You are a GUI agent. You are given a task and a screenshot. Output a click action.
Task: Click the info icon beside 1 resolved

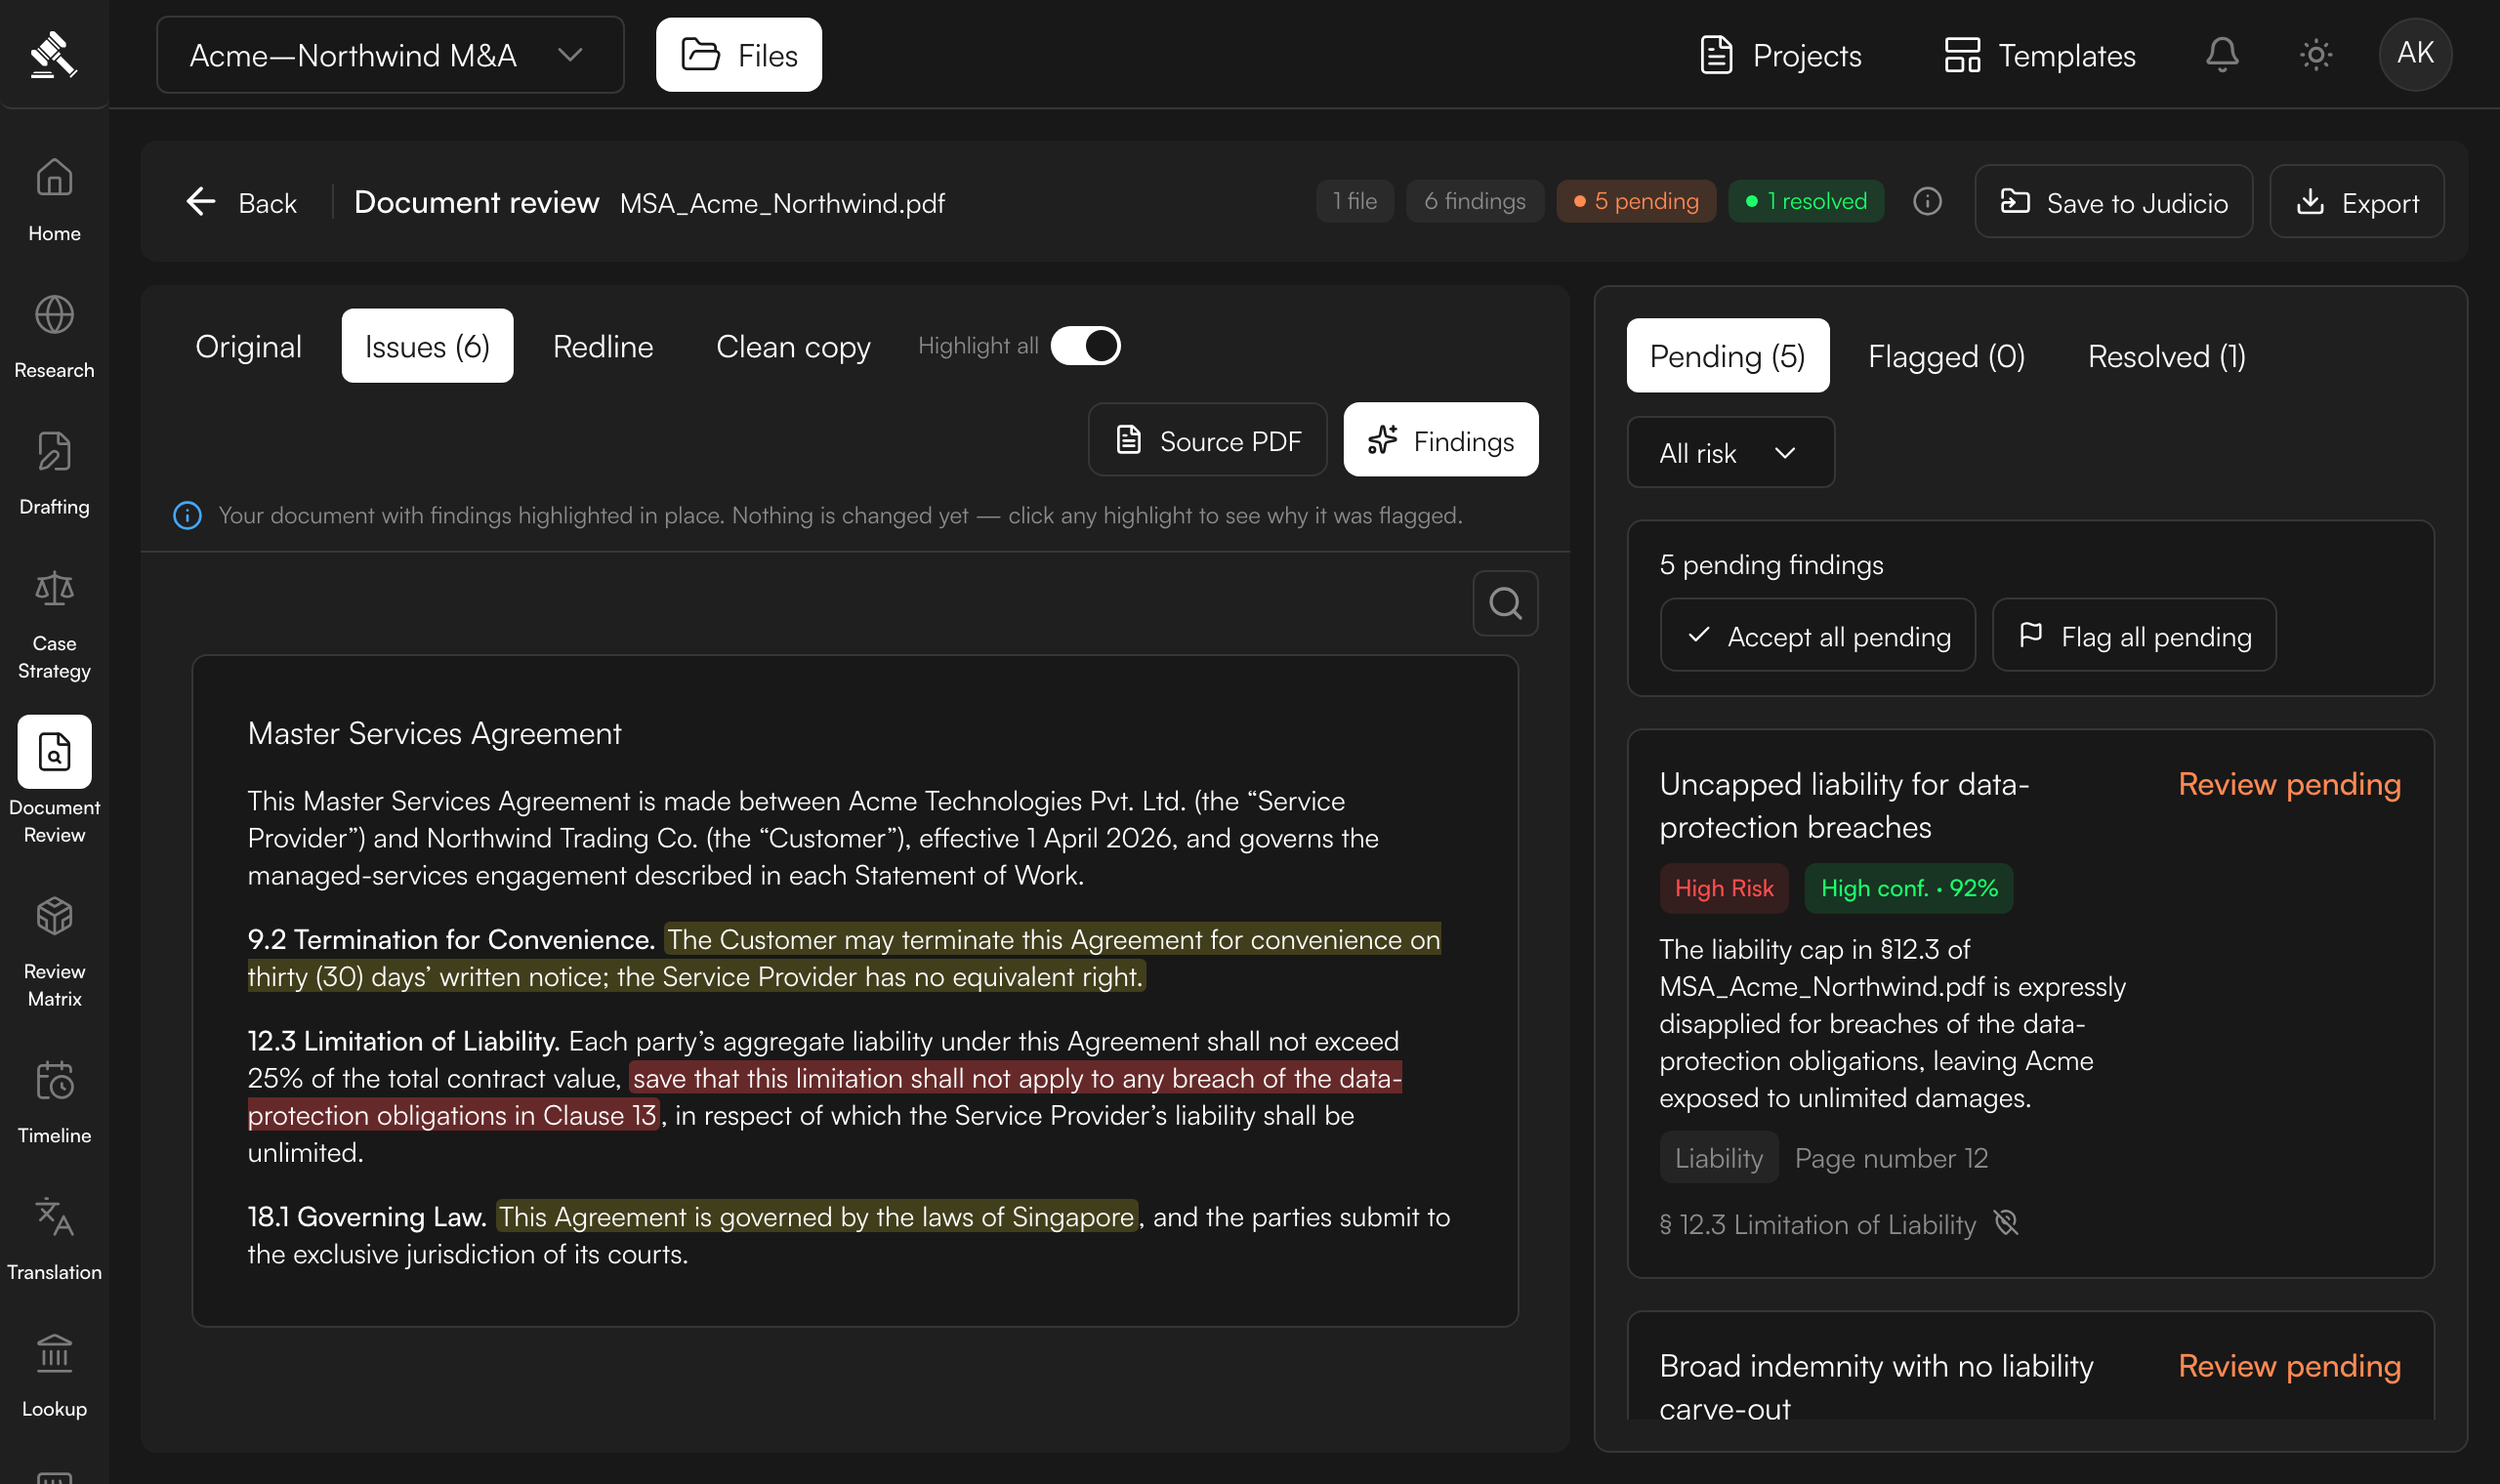click(1927, 202)
